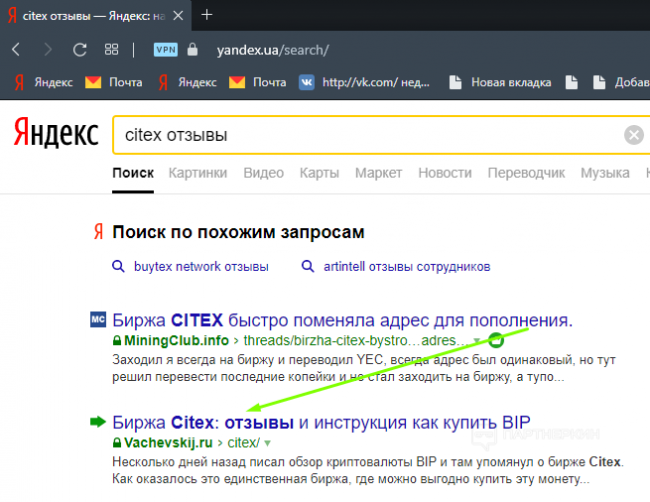Switch to the Картинки search tab

pos(197,173)
